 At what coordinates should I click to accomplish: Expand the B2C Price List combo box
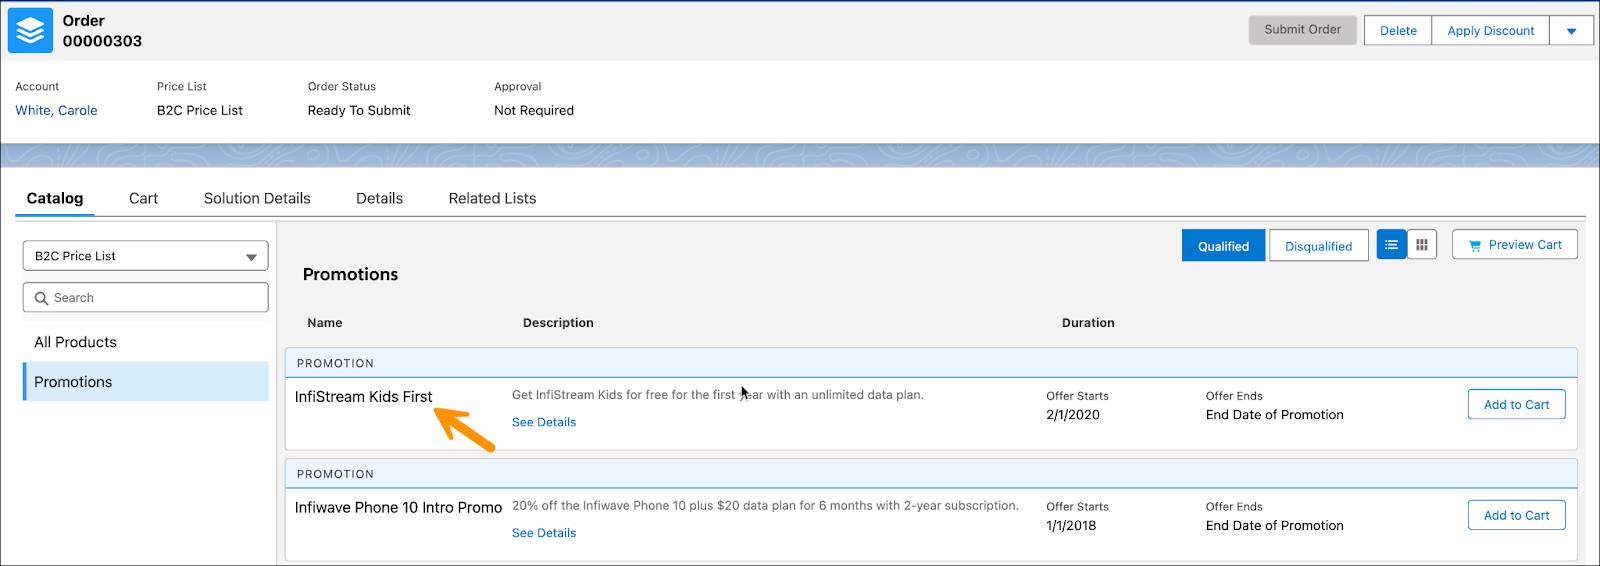[146, 256]
